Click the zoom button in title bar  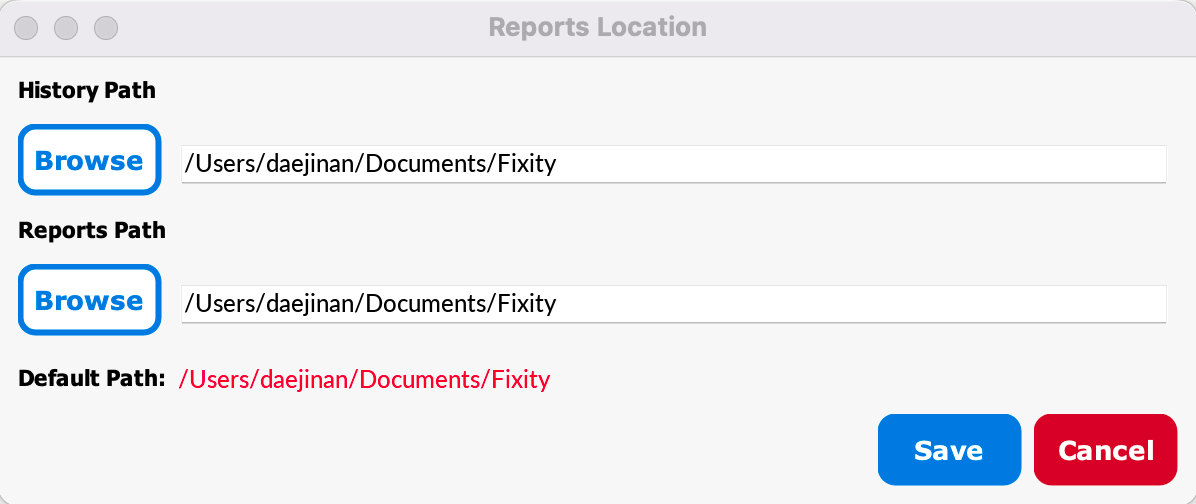105,28
